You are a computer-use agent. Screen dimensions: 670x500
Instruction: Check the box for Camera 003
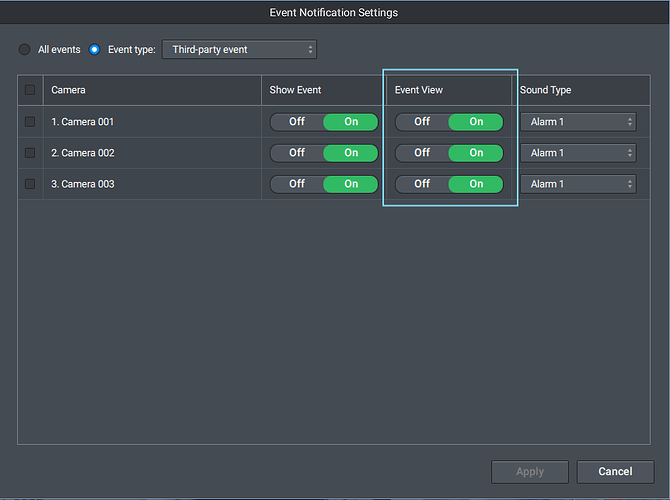[30, 184]
